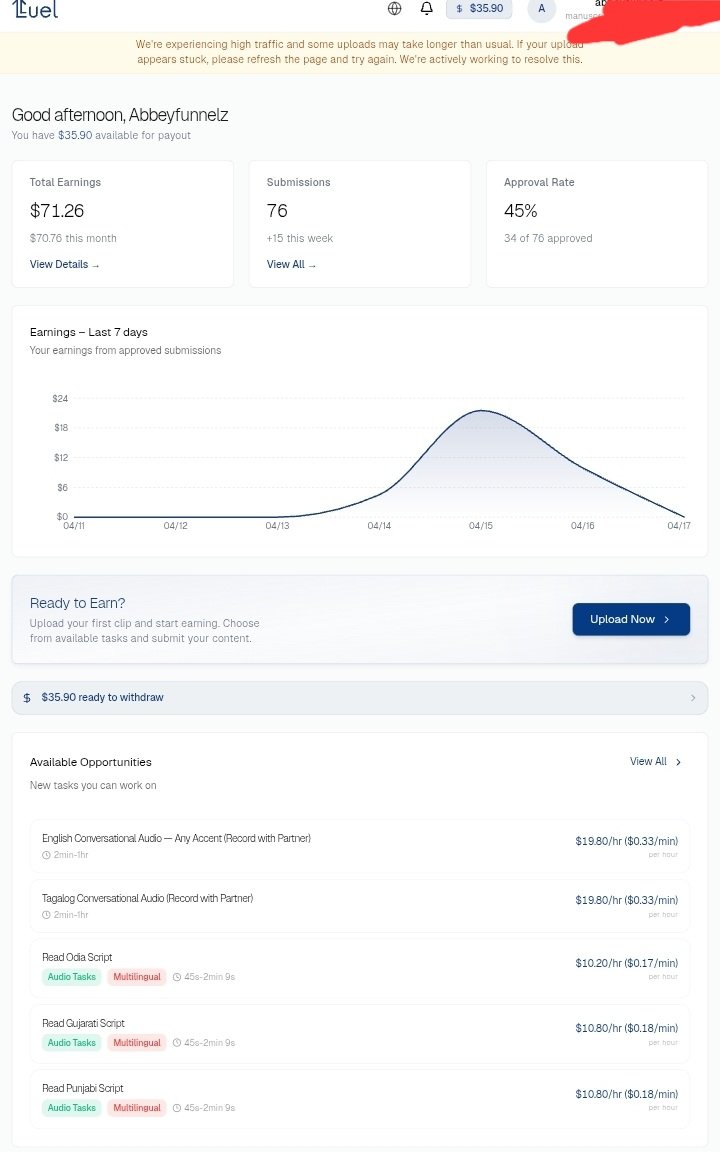Click the '+15 this week' text
The height and width of the screenshot is (1152, 720).
(300, 238)
